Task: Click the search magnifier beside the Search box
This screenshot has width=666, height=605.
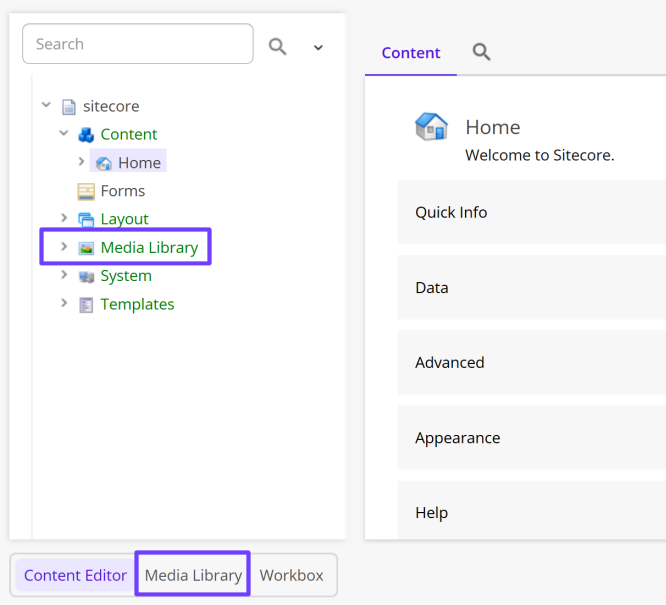Action: point(277,46)
